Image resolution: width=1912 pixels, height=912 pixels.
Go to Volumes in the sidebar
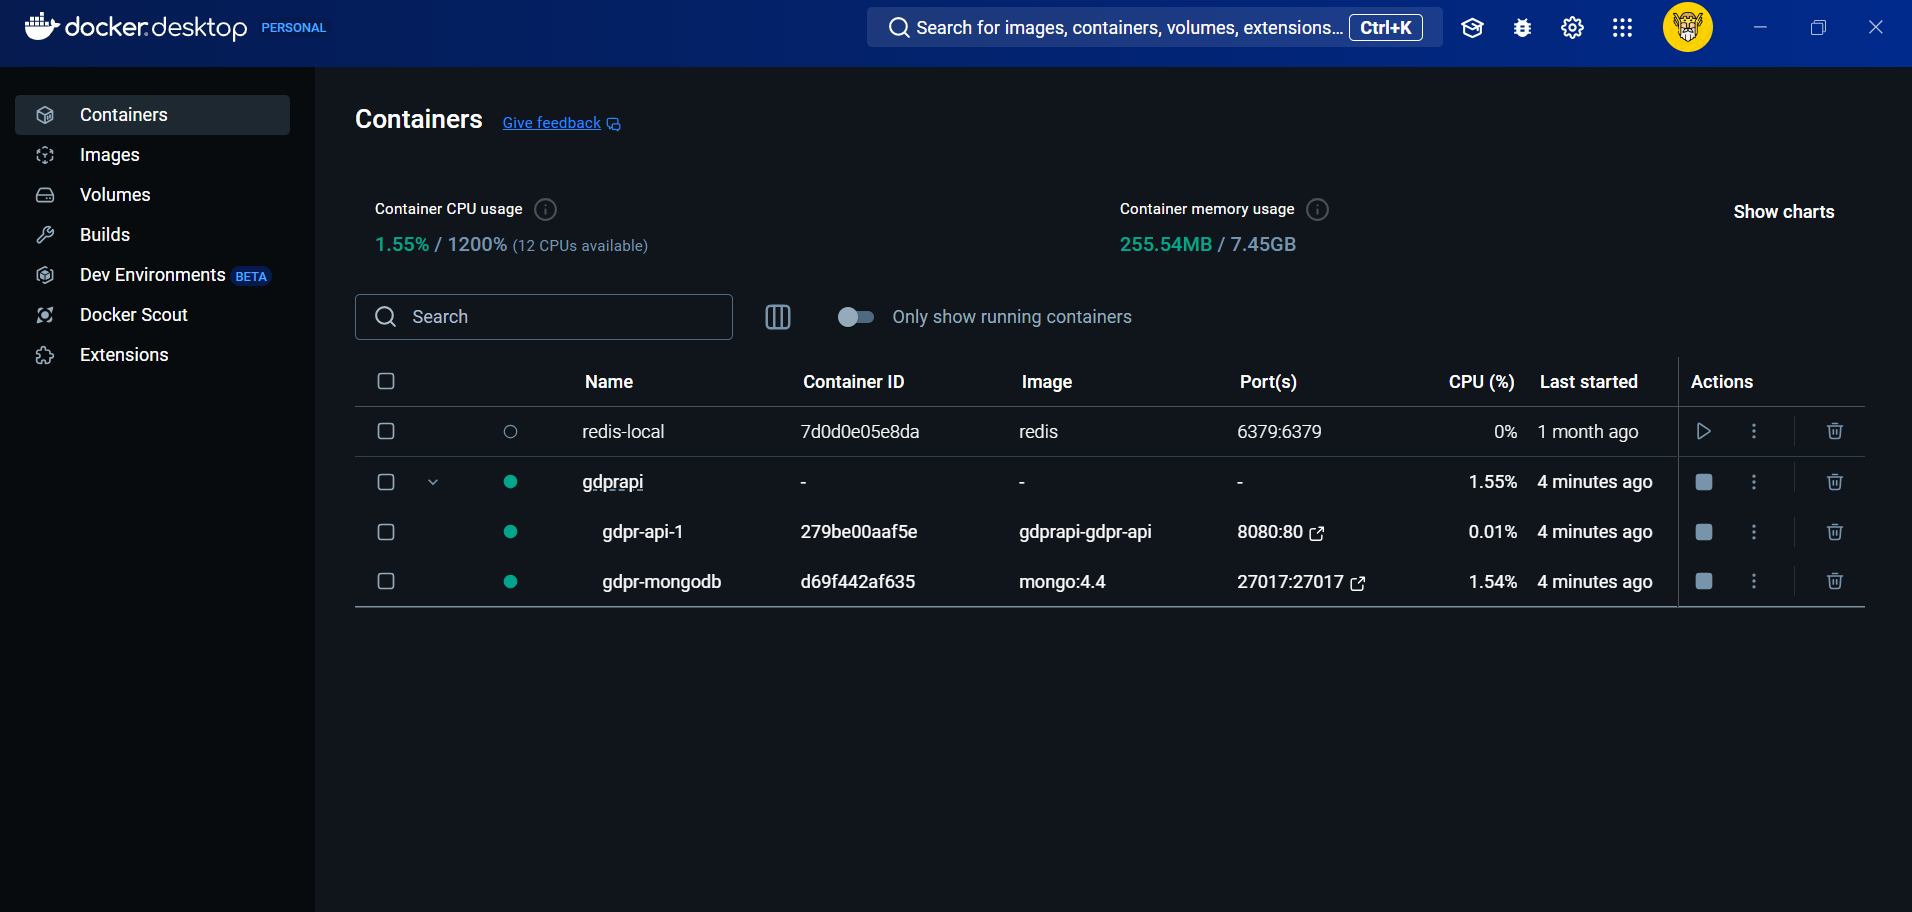152,195
